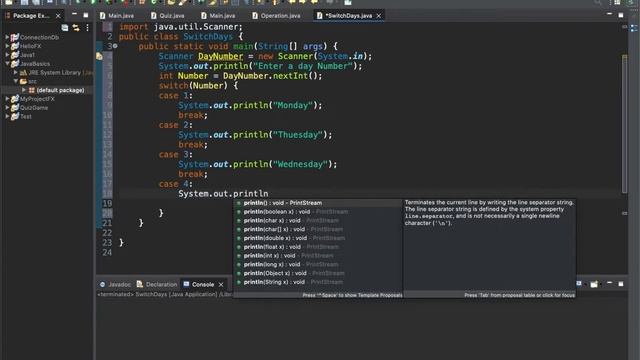
Task: Click Open Console icon in console toolbar
Action: point(594,284)
